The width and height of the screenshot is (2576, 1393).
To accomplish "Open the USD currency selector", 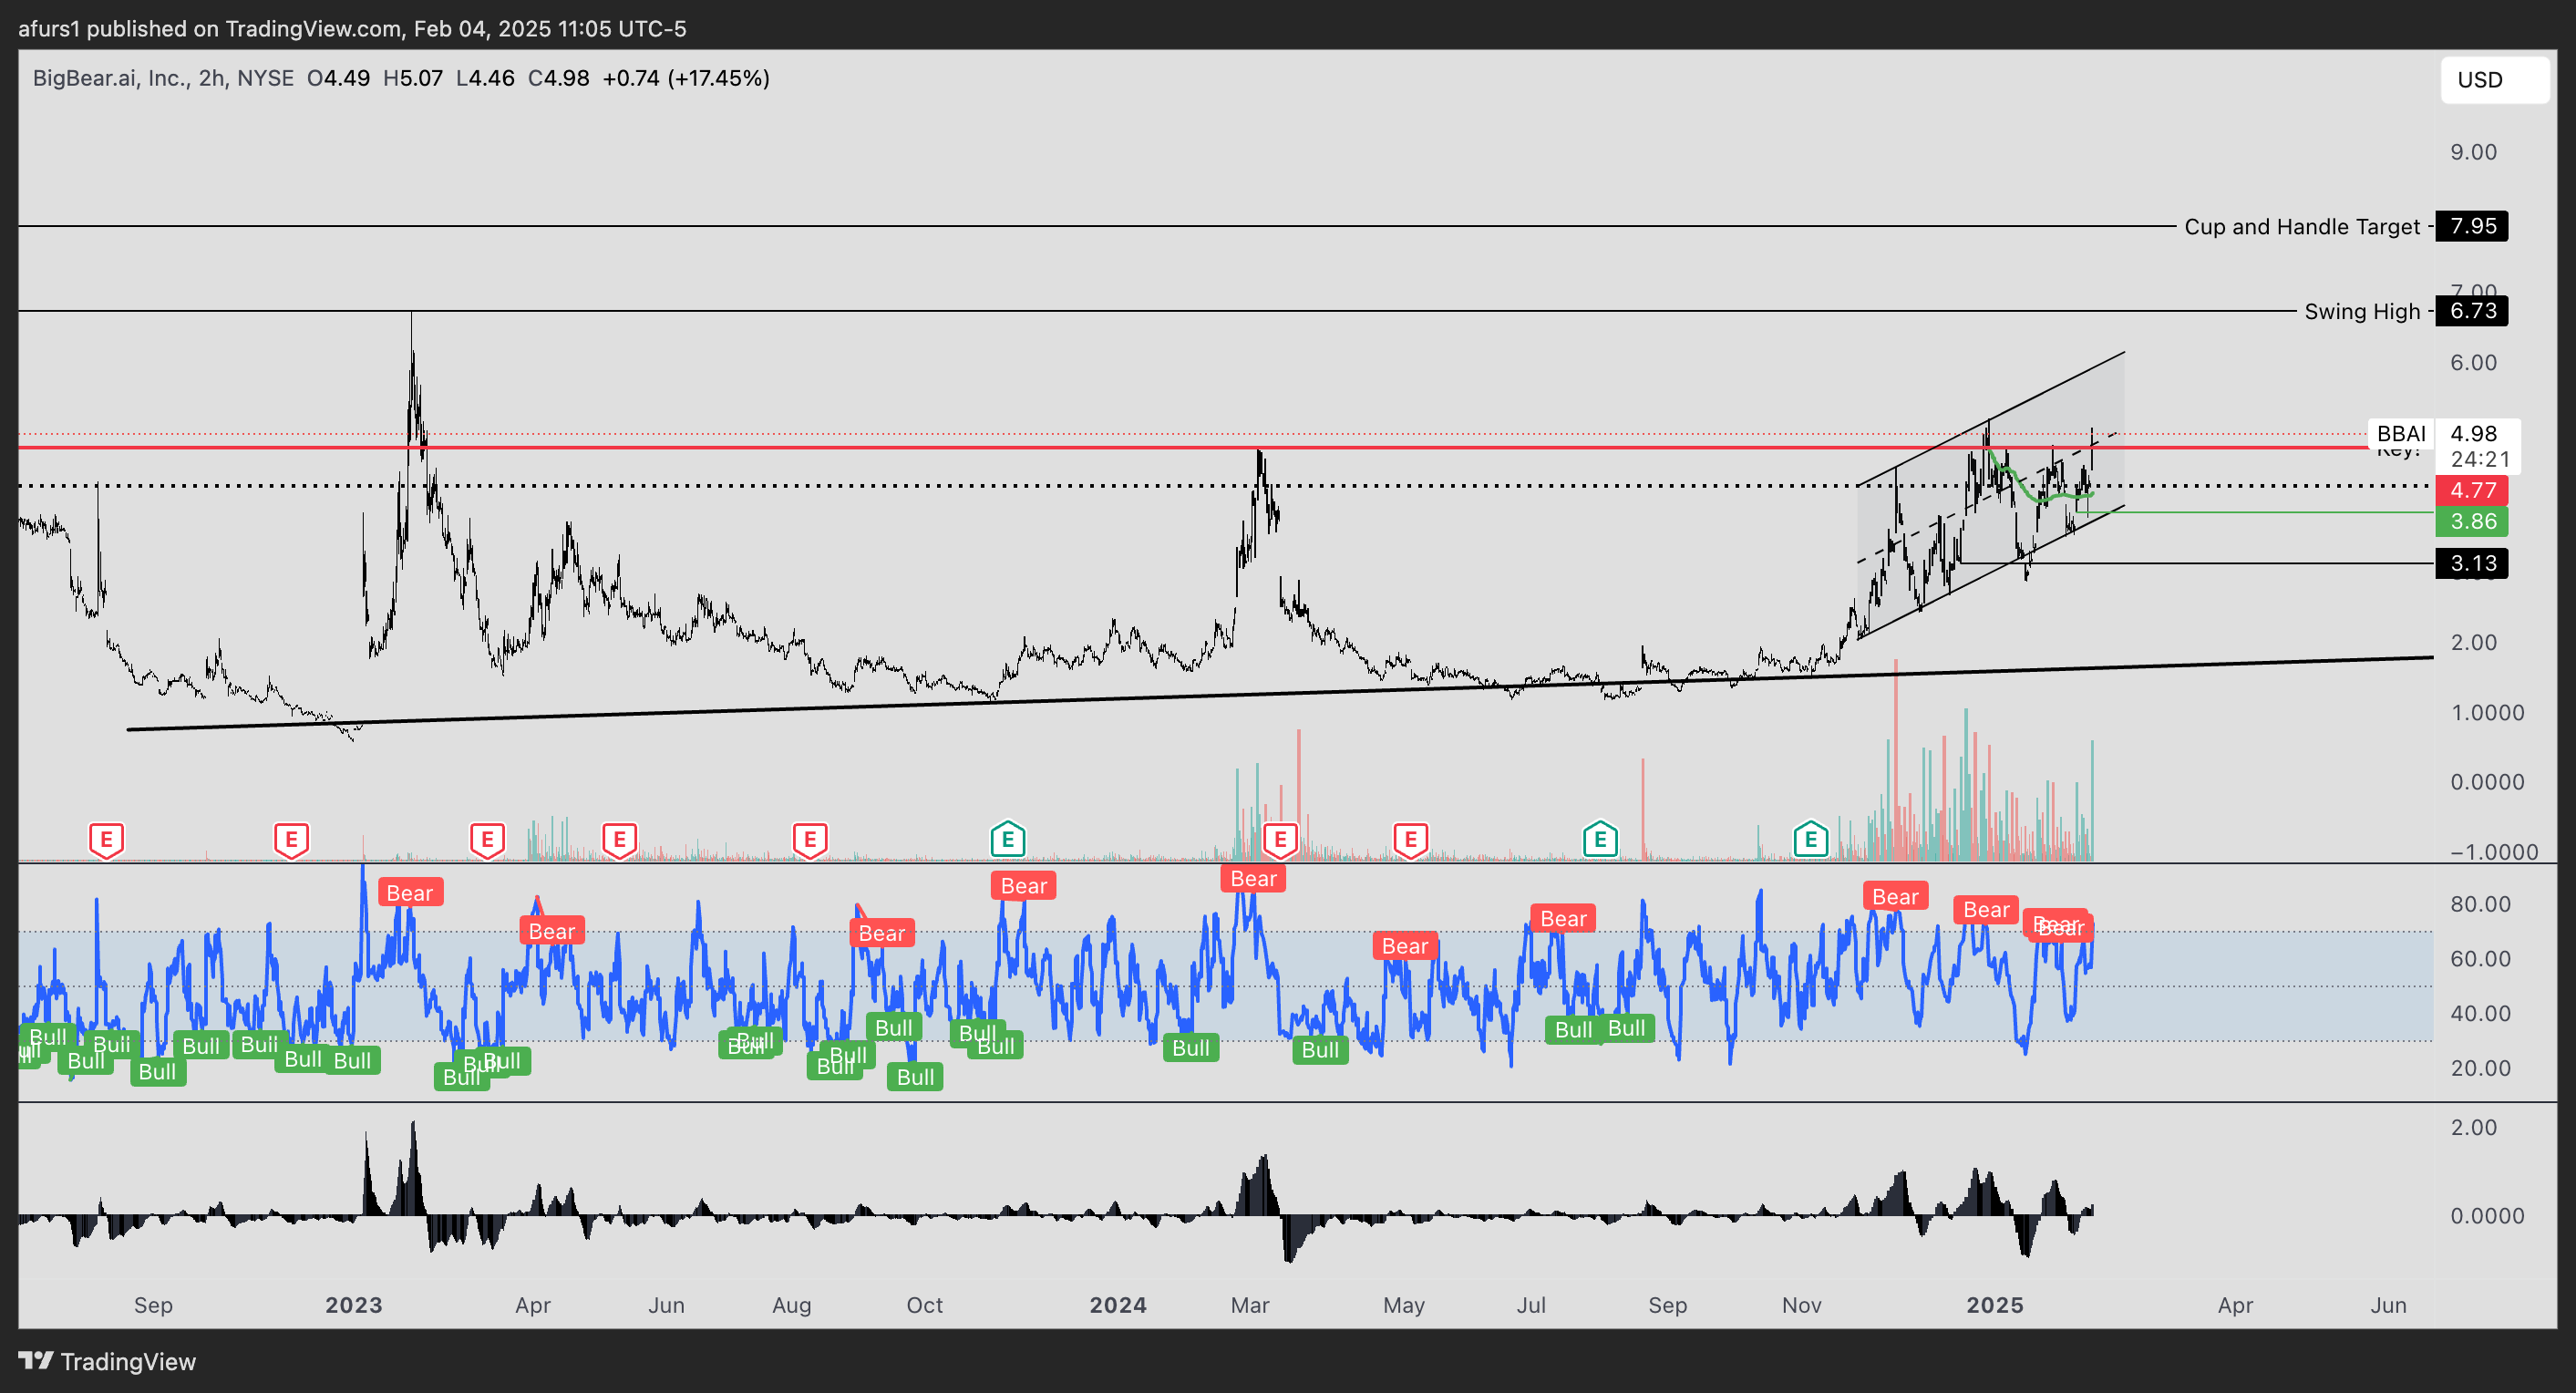I will coord(2494,80).
